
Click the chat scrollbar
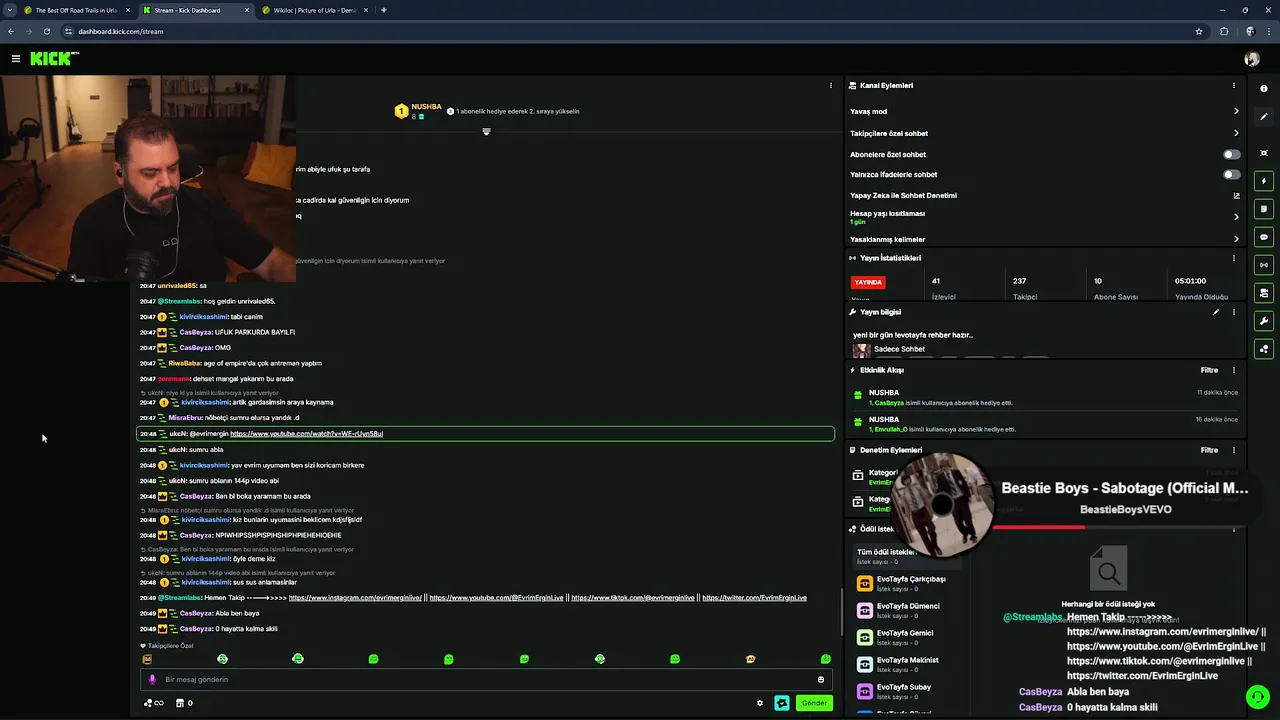(x=841, y=610)
